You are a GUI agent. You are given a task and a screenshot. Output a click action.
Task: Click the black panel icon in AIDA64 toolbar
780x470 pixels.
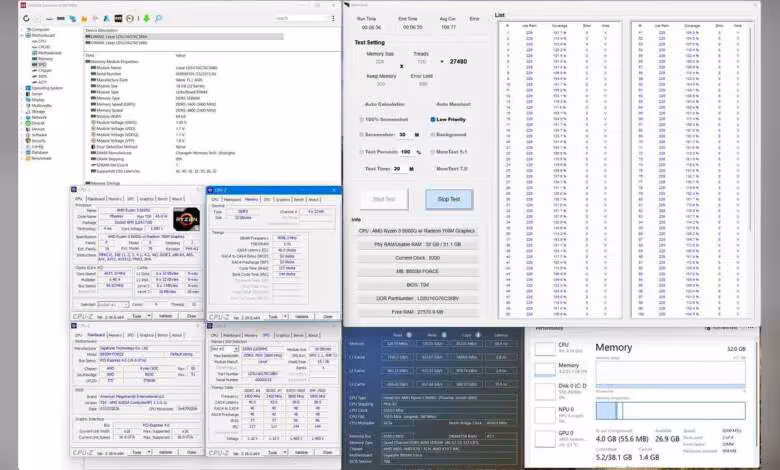click(x=118, y=18)
